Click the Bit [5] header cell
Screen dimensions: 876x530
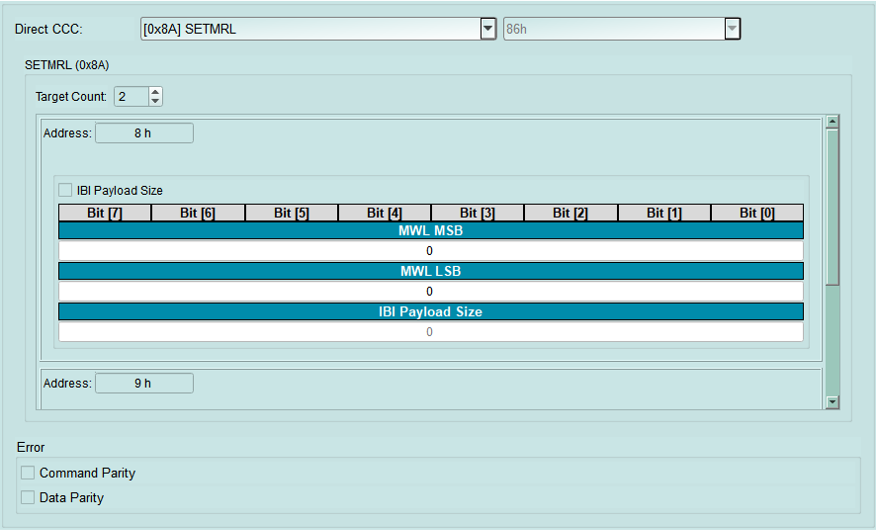[x=291, y=213]
